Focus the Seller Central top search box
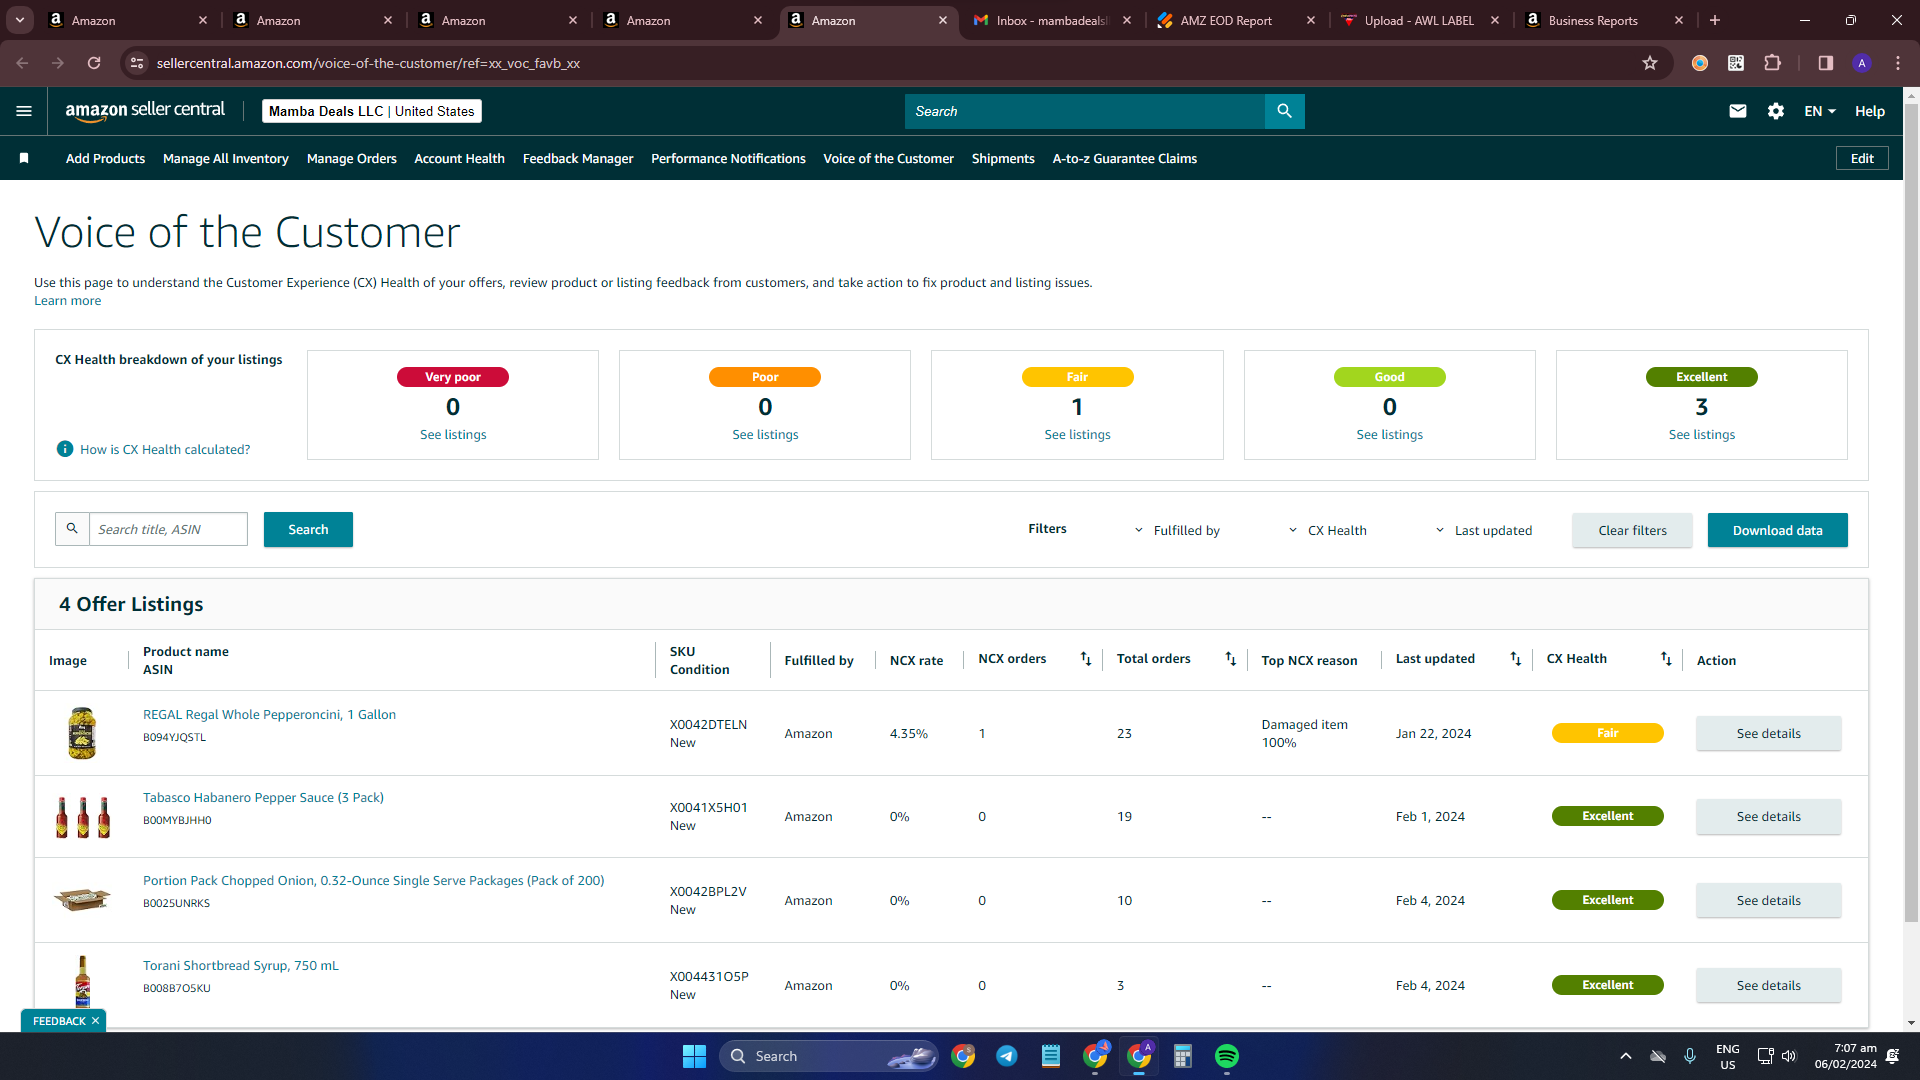 (1085, 111)
